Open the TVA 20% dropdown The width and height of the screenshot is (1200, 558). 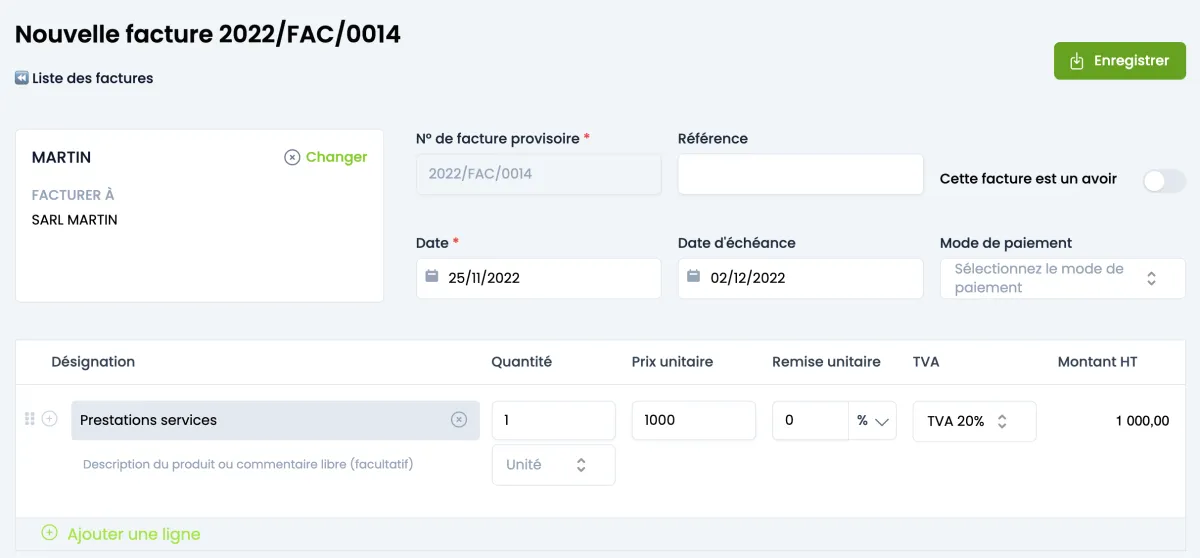(x=974, y=421)
